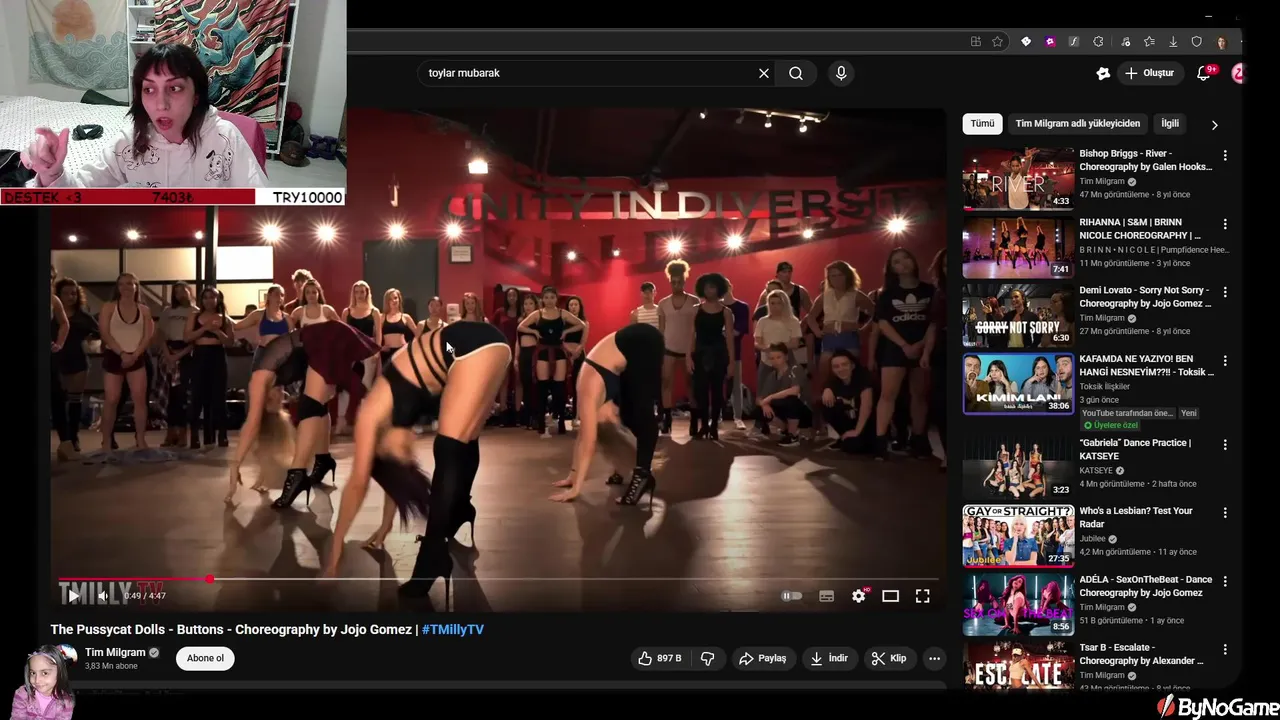This screenshot has height=720, width=1280.
Task: Click the white tag extension icon
Action: click(1025, 42)
